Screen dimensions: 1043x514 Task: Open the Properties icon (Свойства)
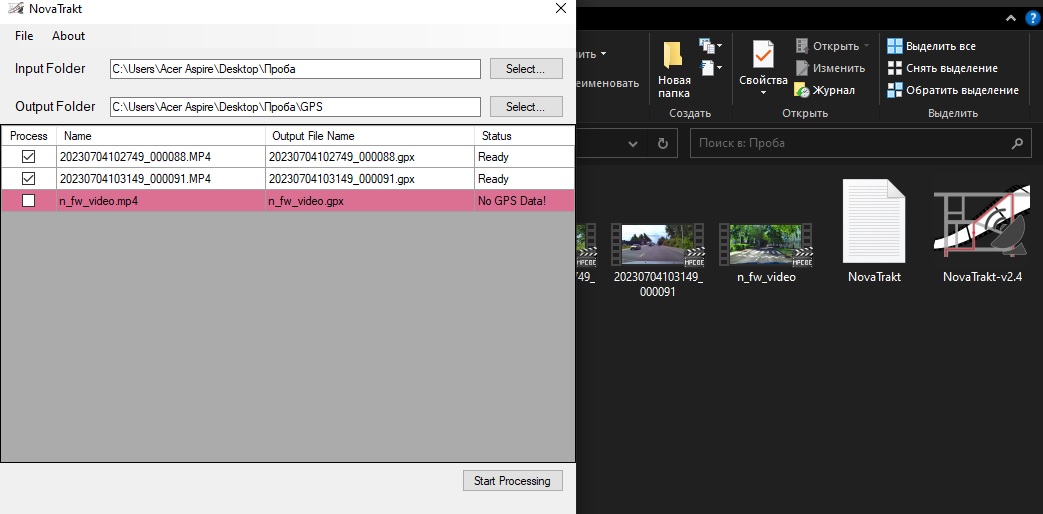(763, 54)
